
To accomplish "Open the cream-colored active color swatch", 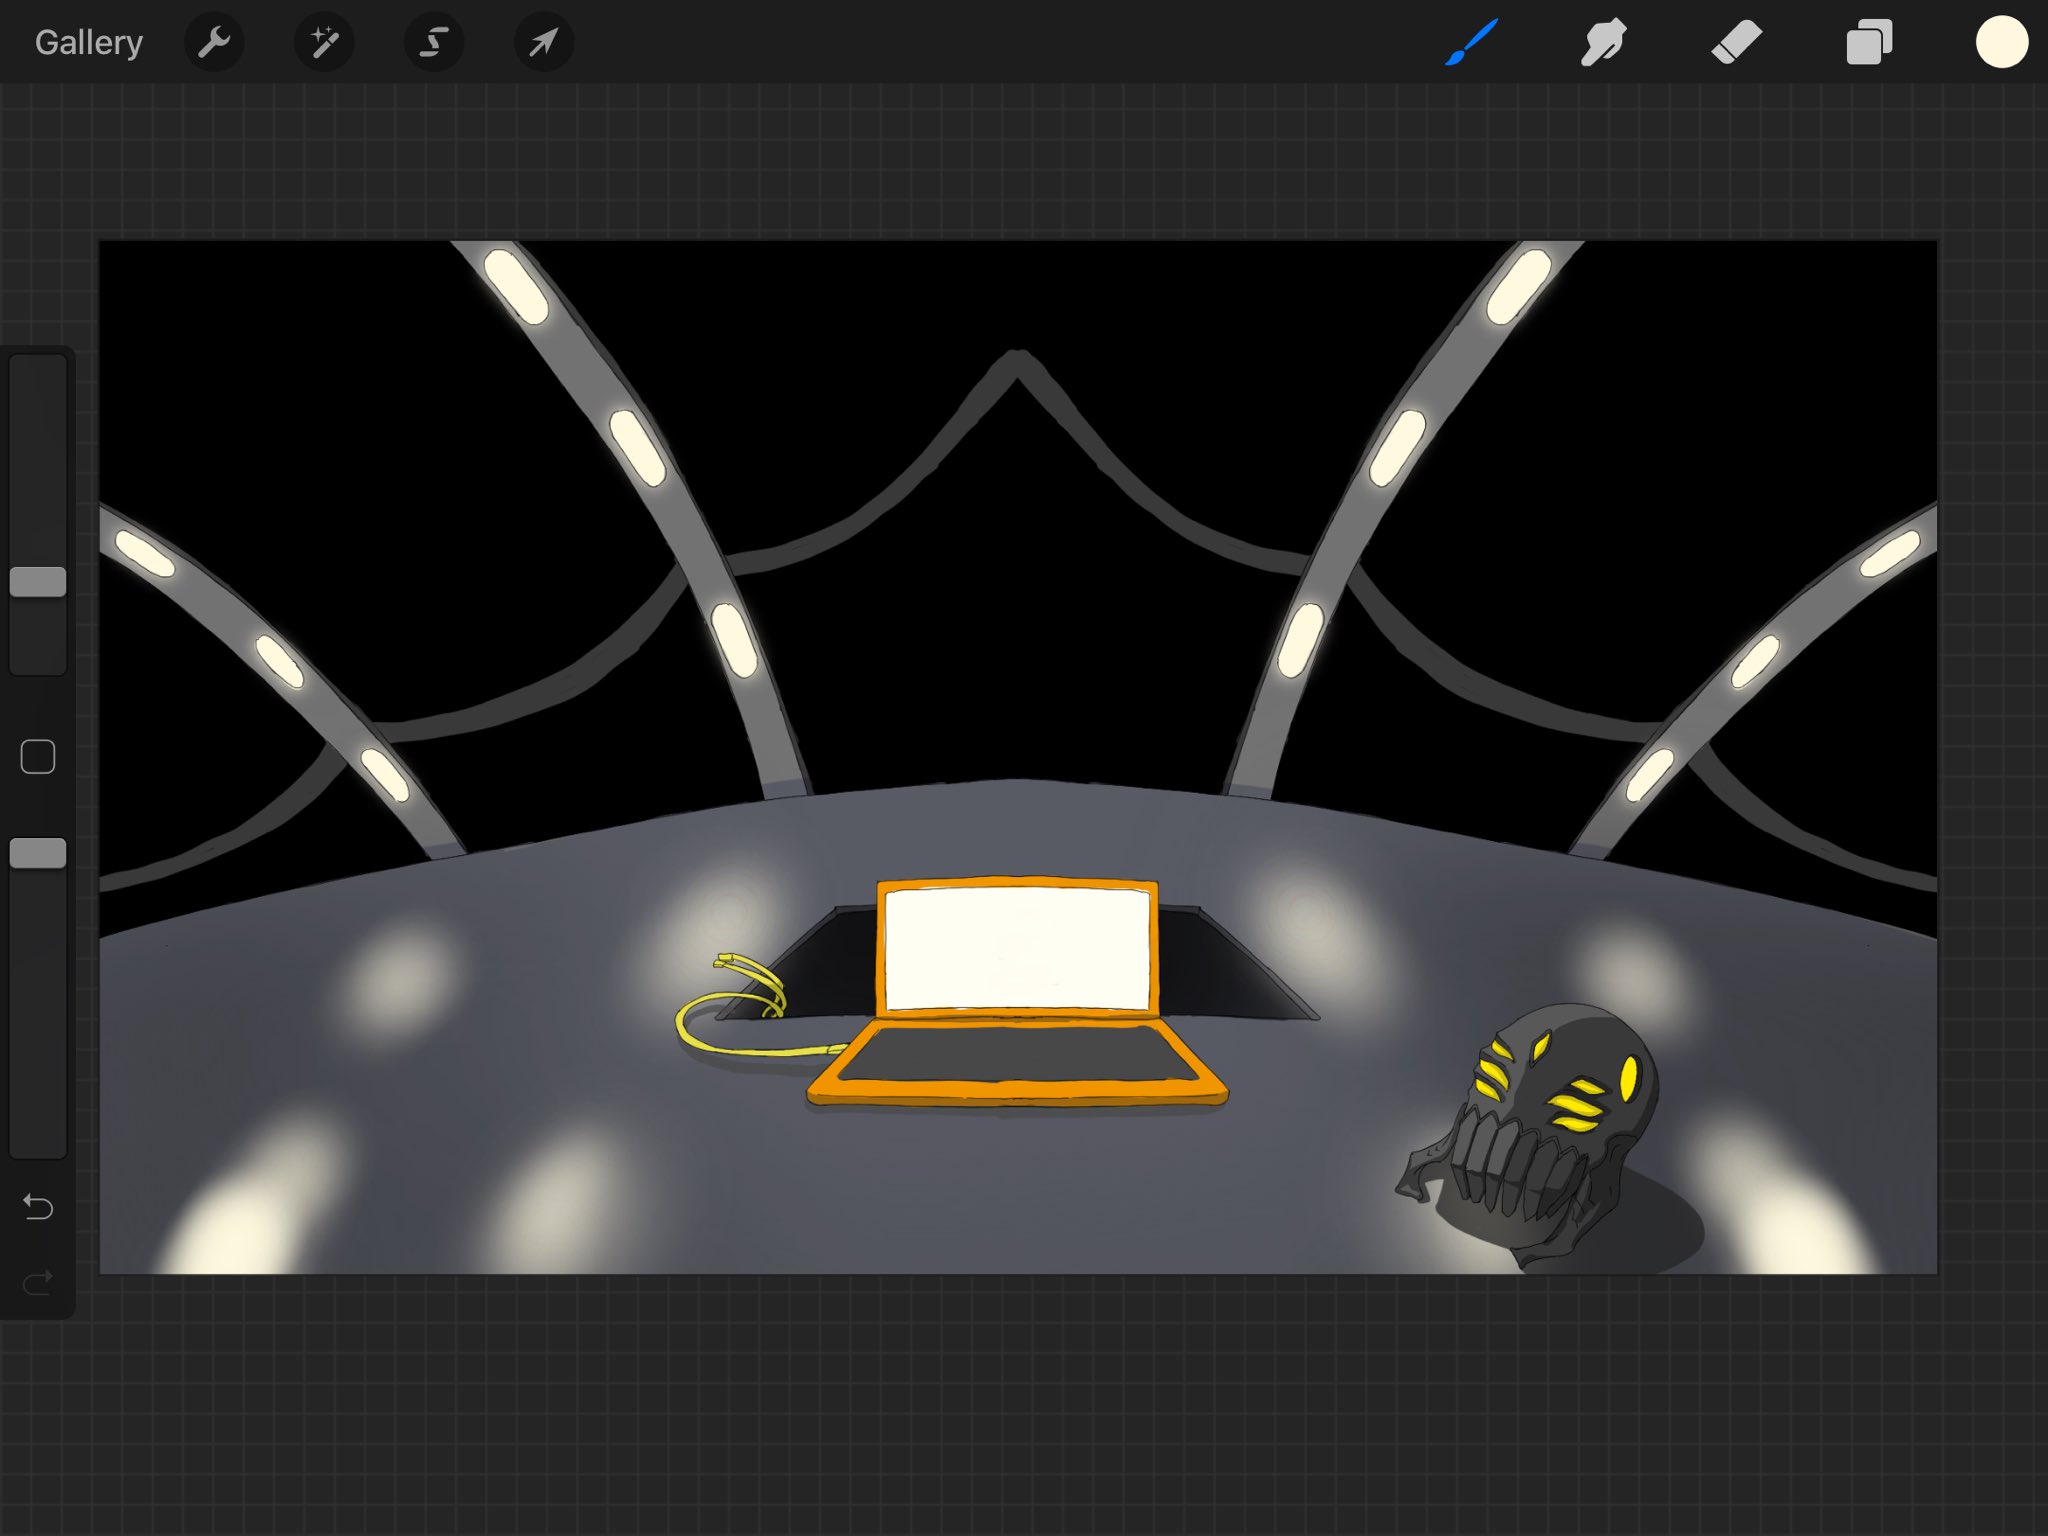I will tap(2002, 43).
